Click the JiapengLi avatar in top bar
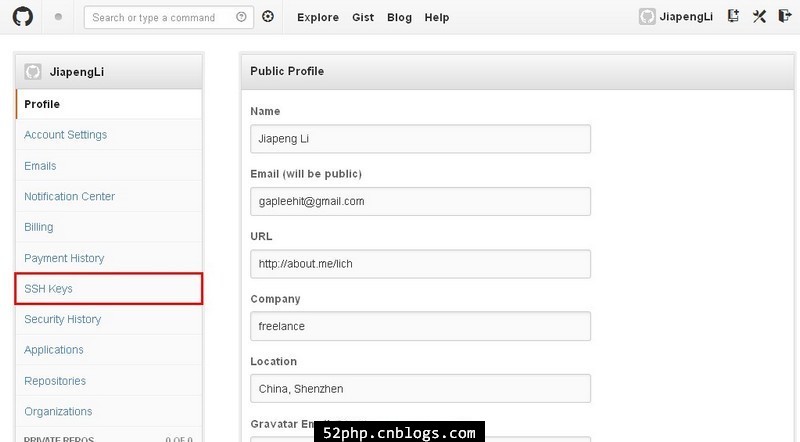Screen dimensions: 800x442 647,17
